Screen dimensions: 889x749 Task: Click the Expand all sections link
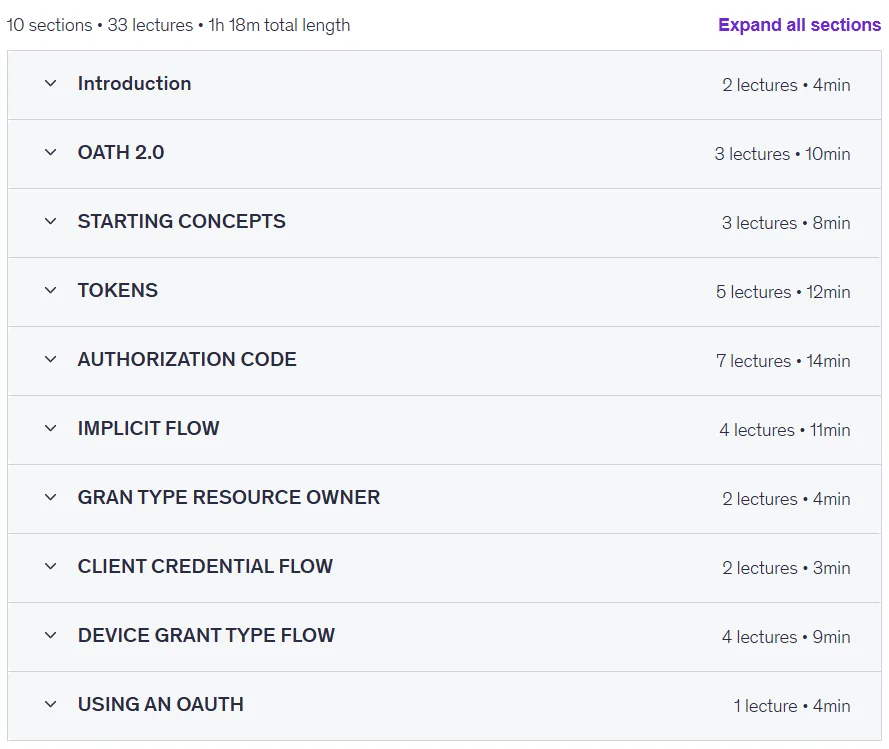coord(799,25)
